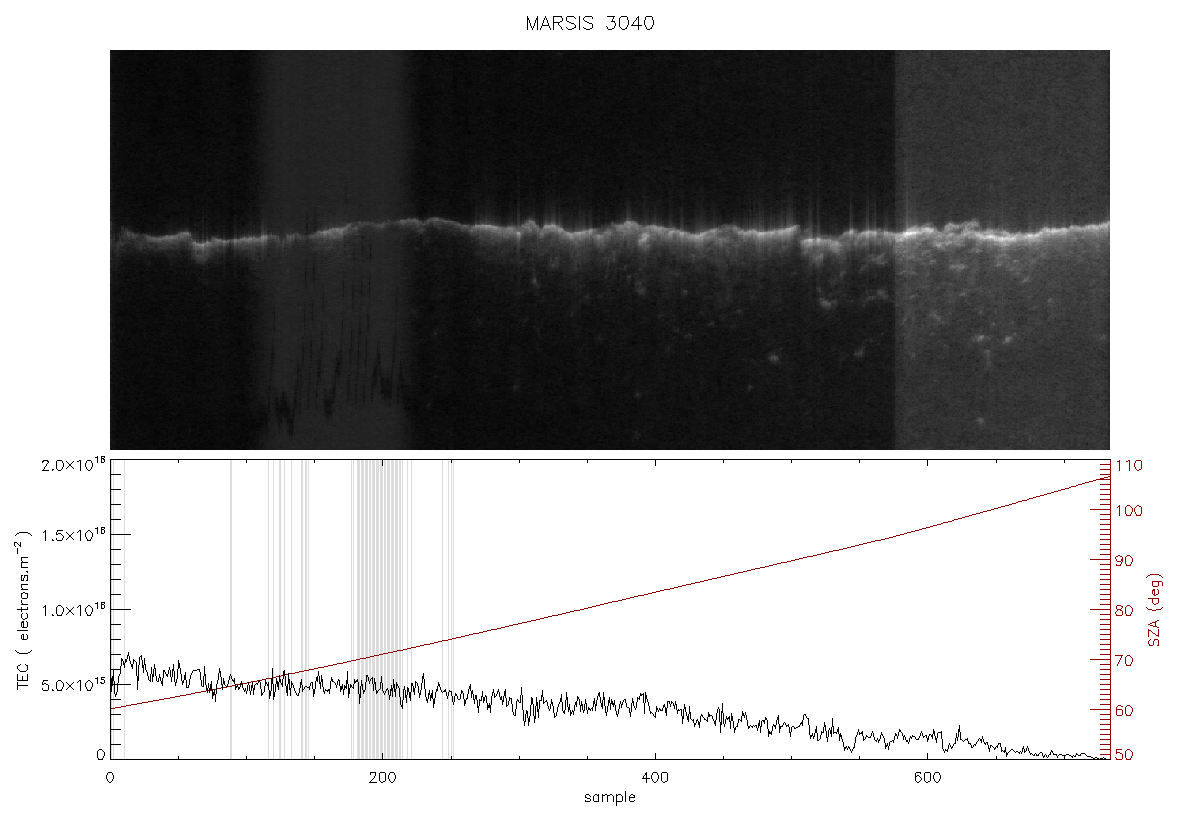Click the red 'SZA (deg)' axis label

pos(1155,610)
